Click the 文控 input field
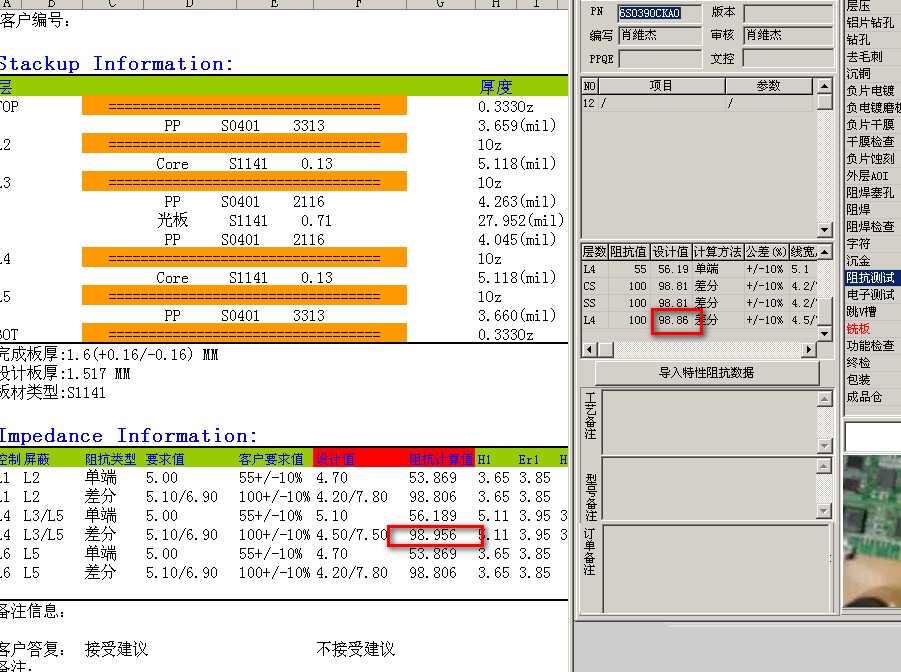This screenshot has width=901, height=672. click(x=788, y=59)
